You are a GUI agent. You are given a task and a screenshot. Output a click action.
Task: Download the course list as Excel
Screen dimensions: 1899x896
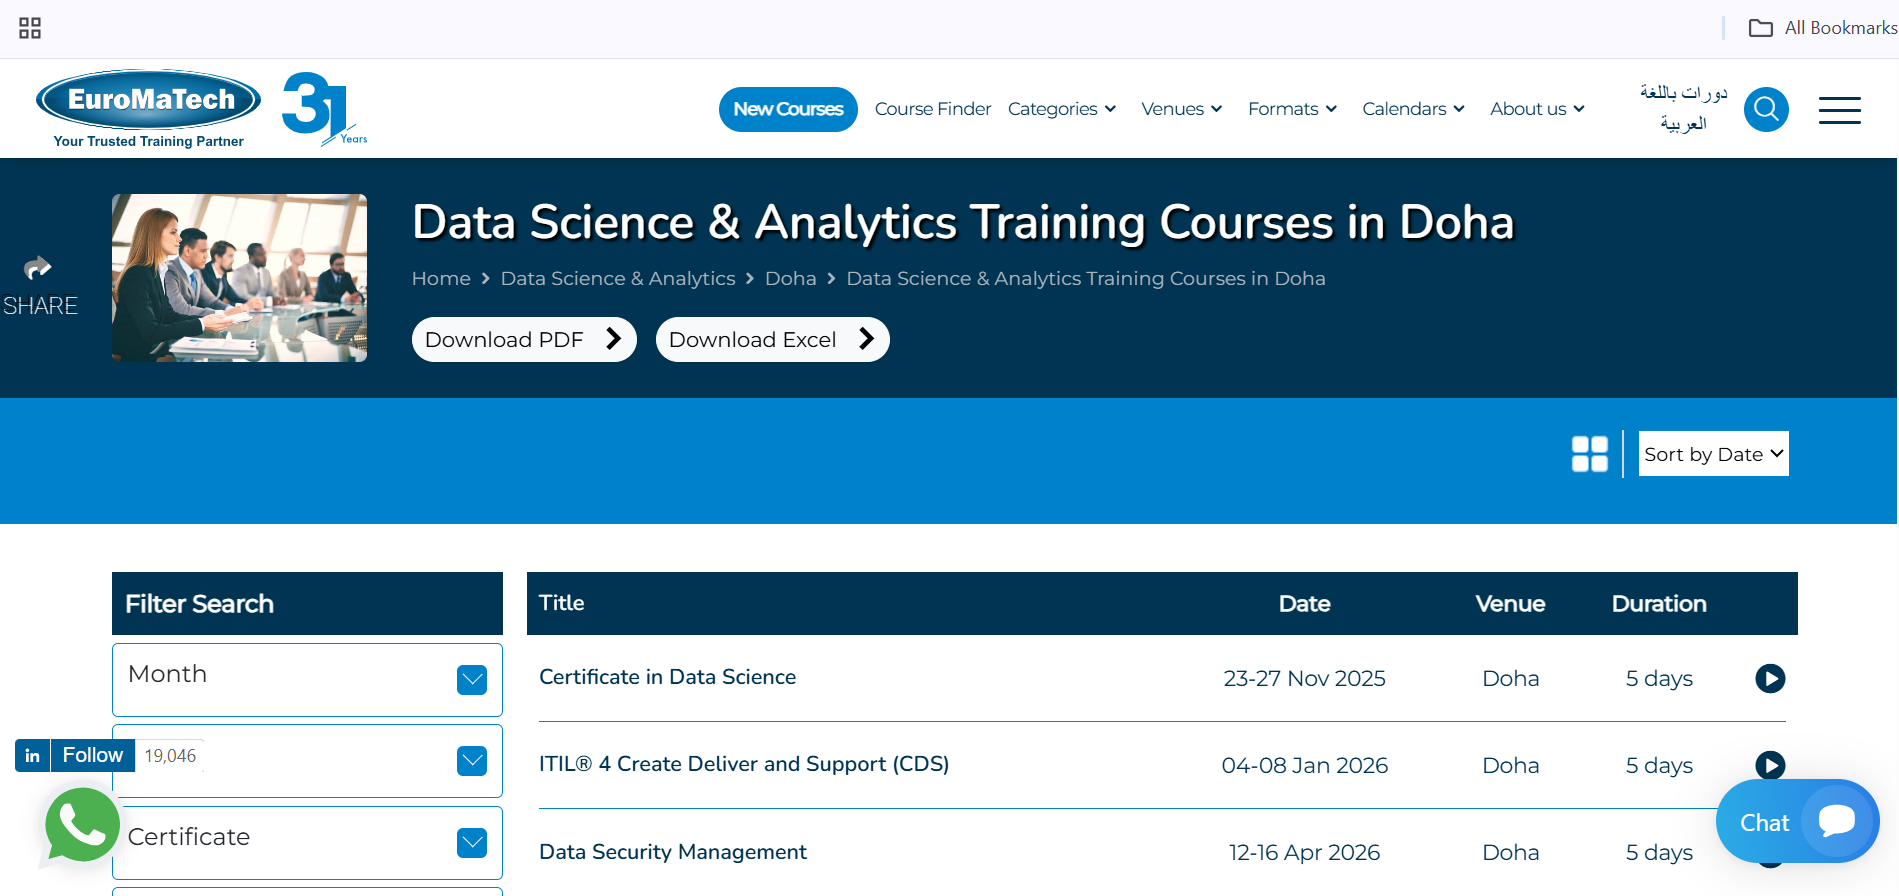coord(773,340)
